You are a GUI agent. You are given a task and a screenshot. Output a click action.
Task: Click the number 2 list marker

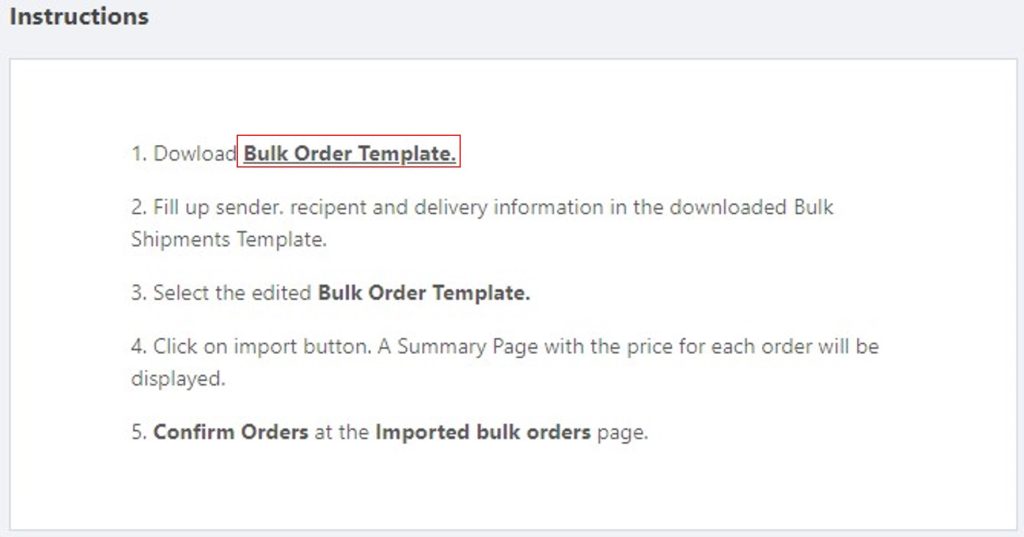pos(138,207)
